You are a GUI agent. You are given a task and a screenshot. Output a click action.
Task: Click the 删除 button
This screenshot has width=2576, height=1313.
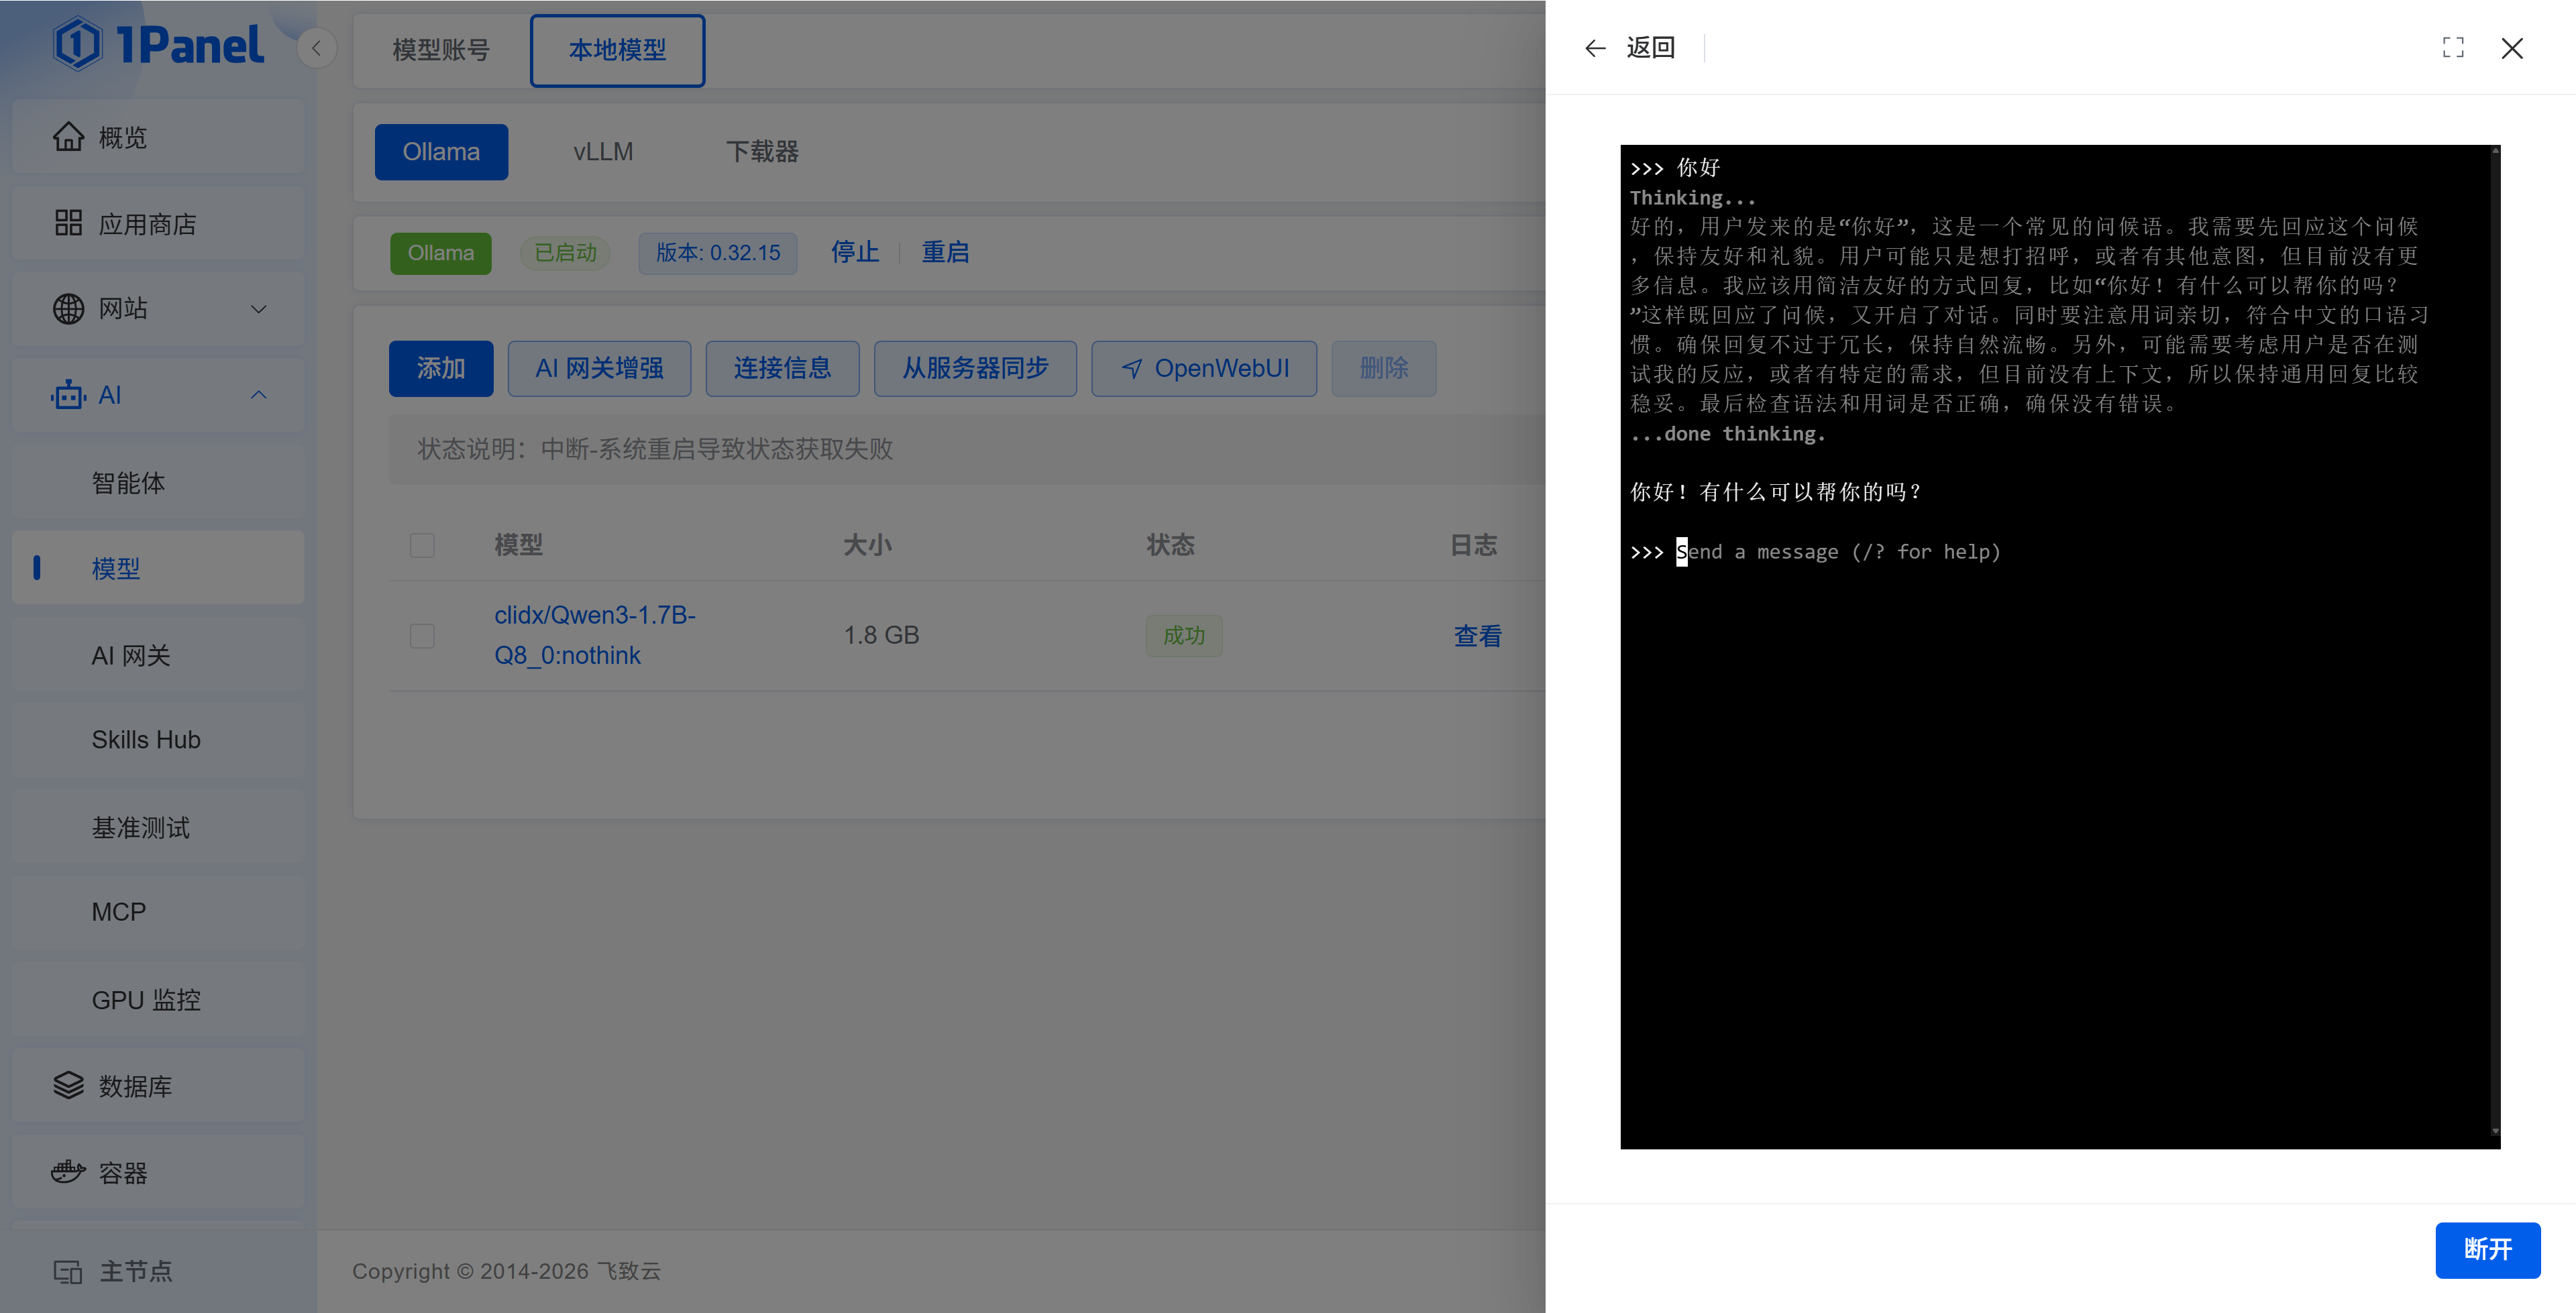click(x=1384, y=368)
